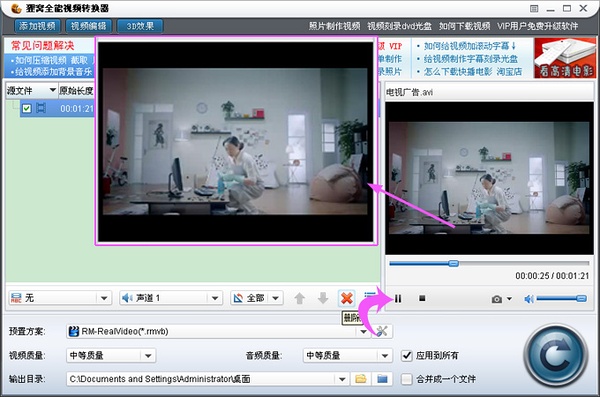The height and width of the screenshot is (397, 600).
Task: Open the 视频编辑 video edit tool
Action: (88, 26)
